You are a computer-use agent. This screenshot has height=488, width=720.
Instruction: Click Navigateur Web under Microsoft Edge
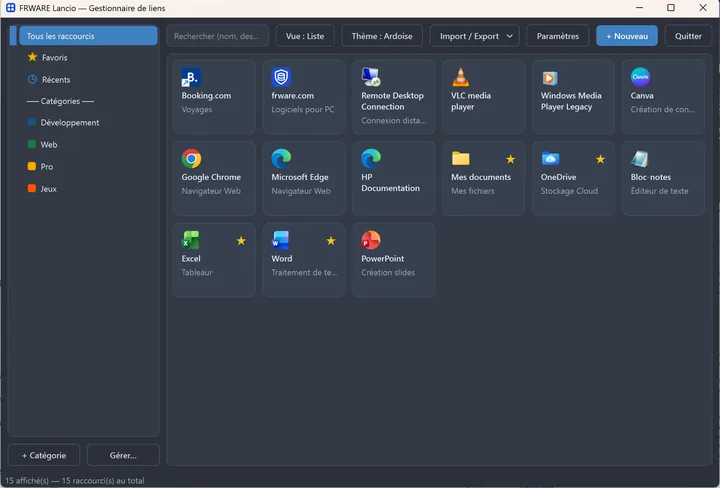point(301,191)
